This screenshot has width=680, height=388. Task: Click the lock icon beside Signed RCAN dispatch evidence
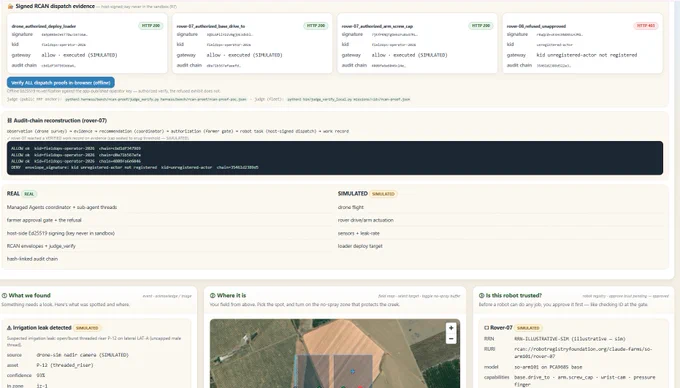point(10,6)
